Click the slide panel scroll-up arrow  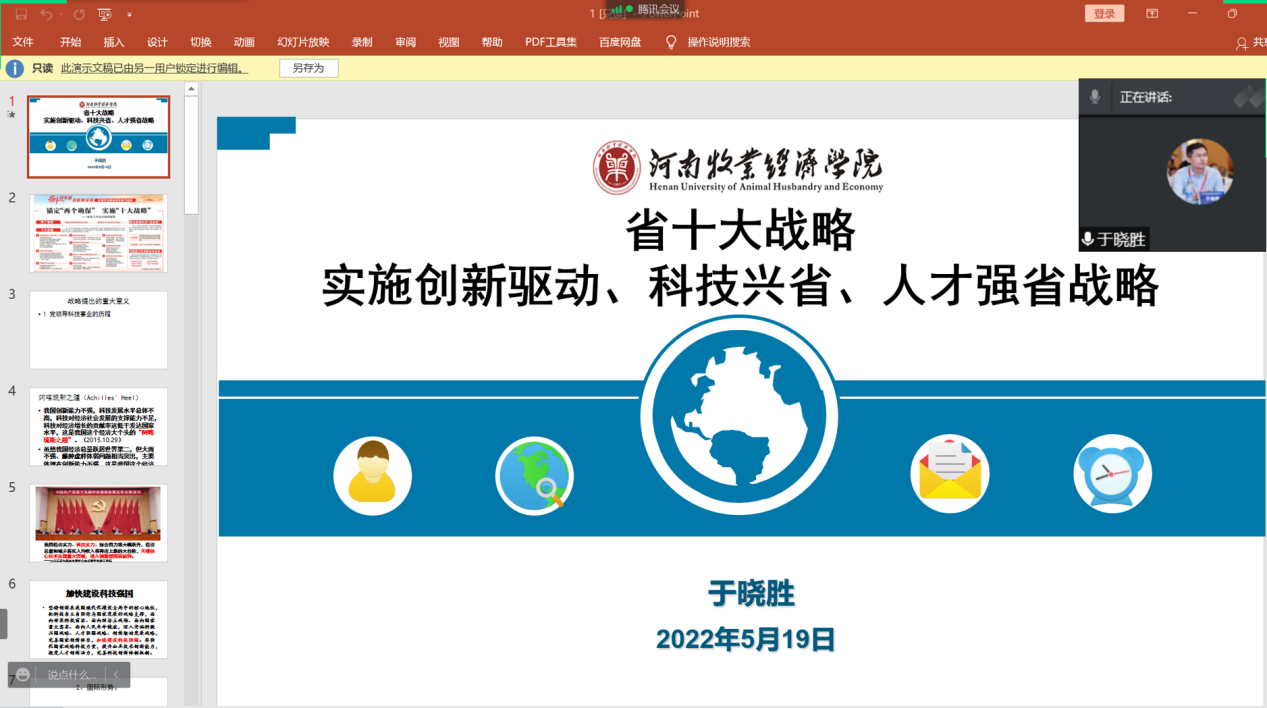(191, 90)
